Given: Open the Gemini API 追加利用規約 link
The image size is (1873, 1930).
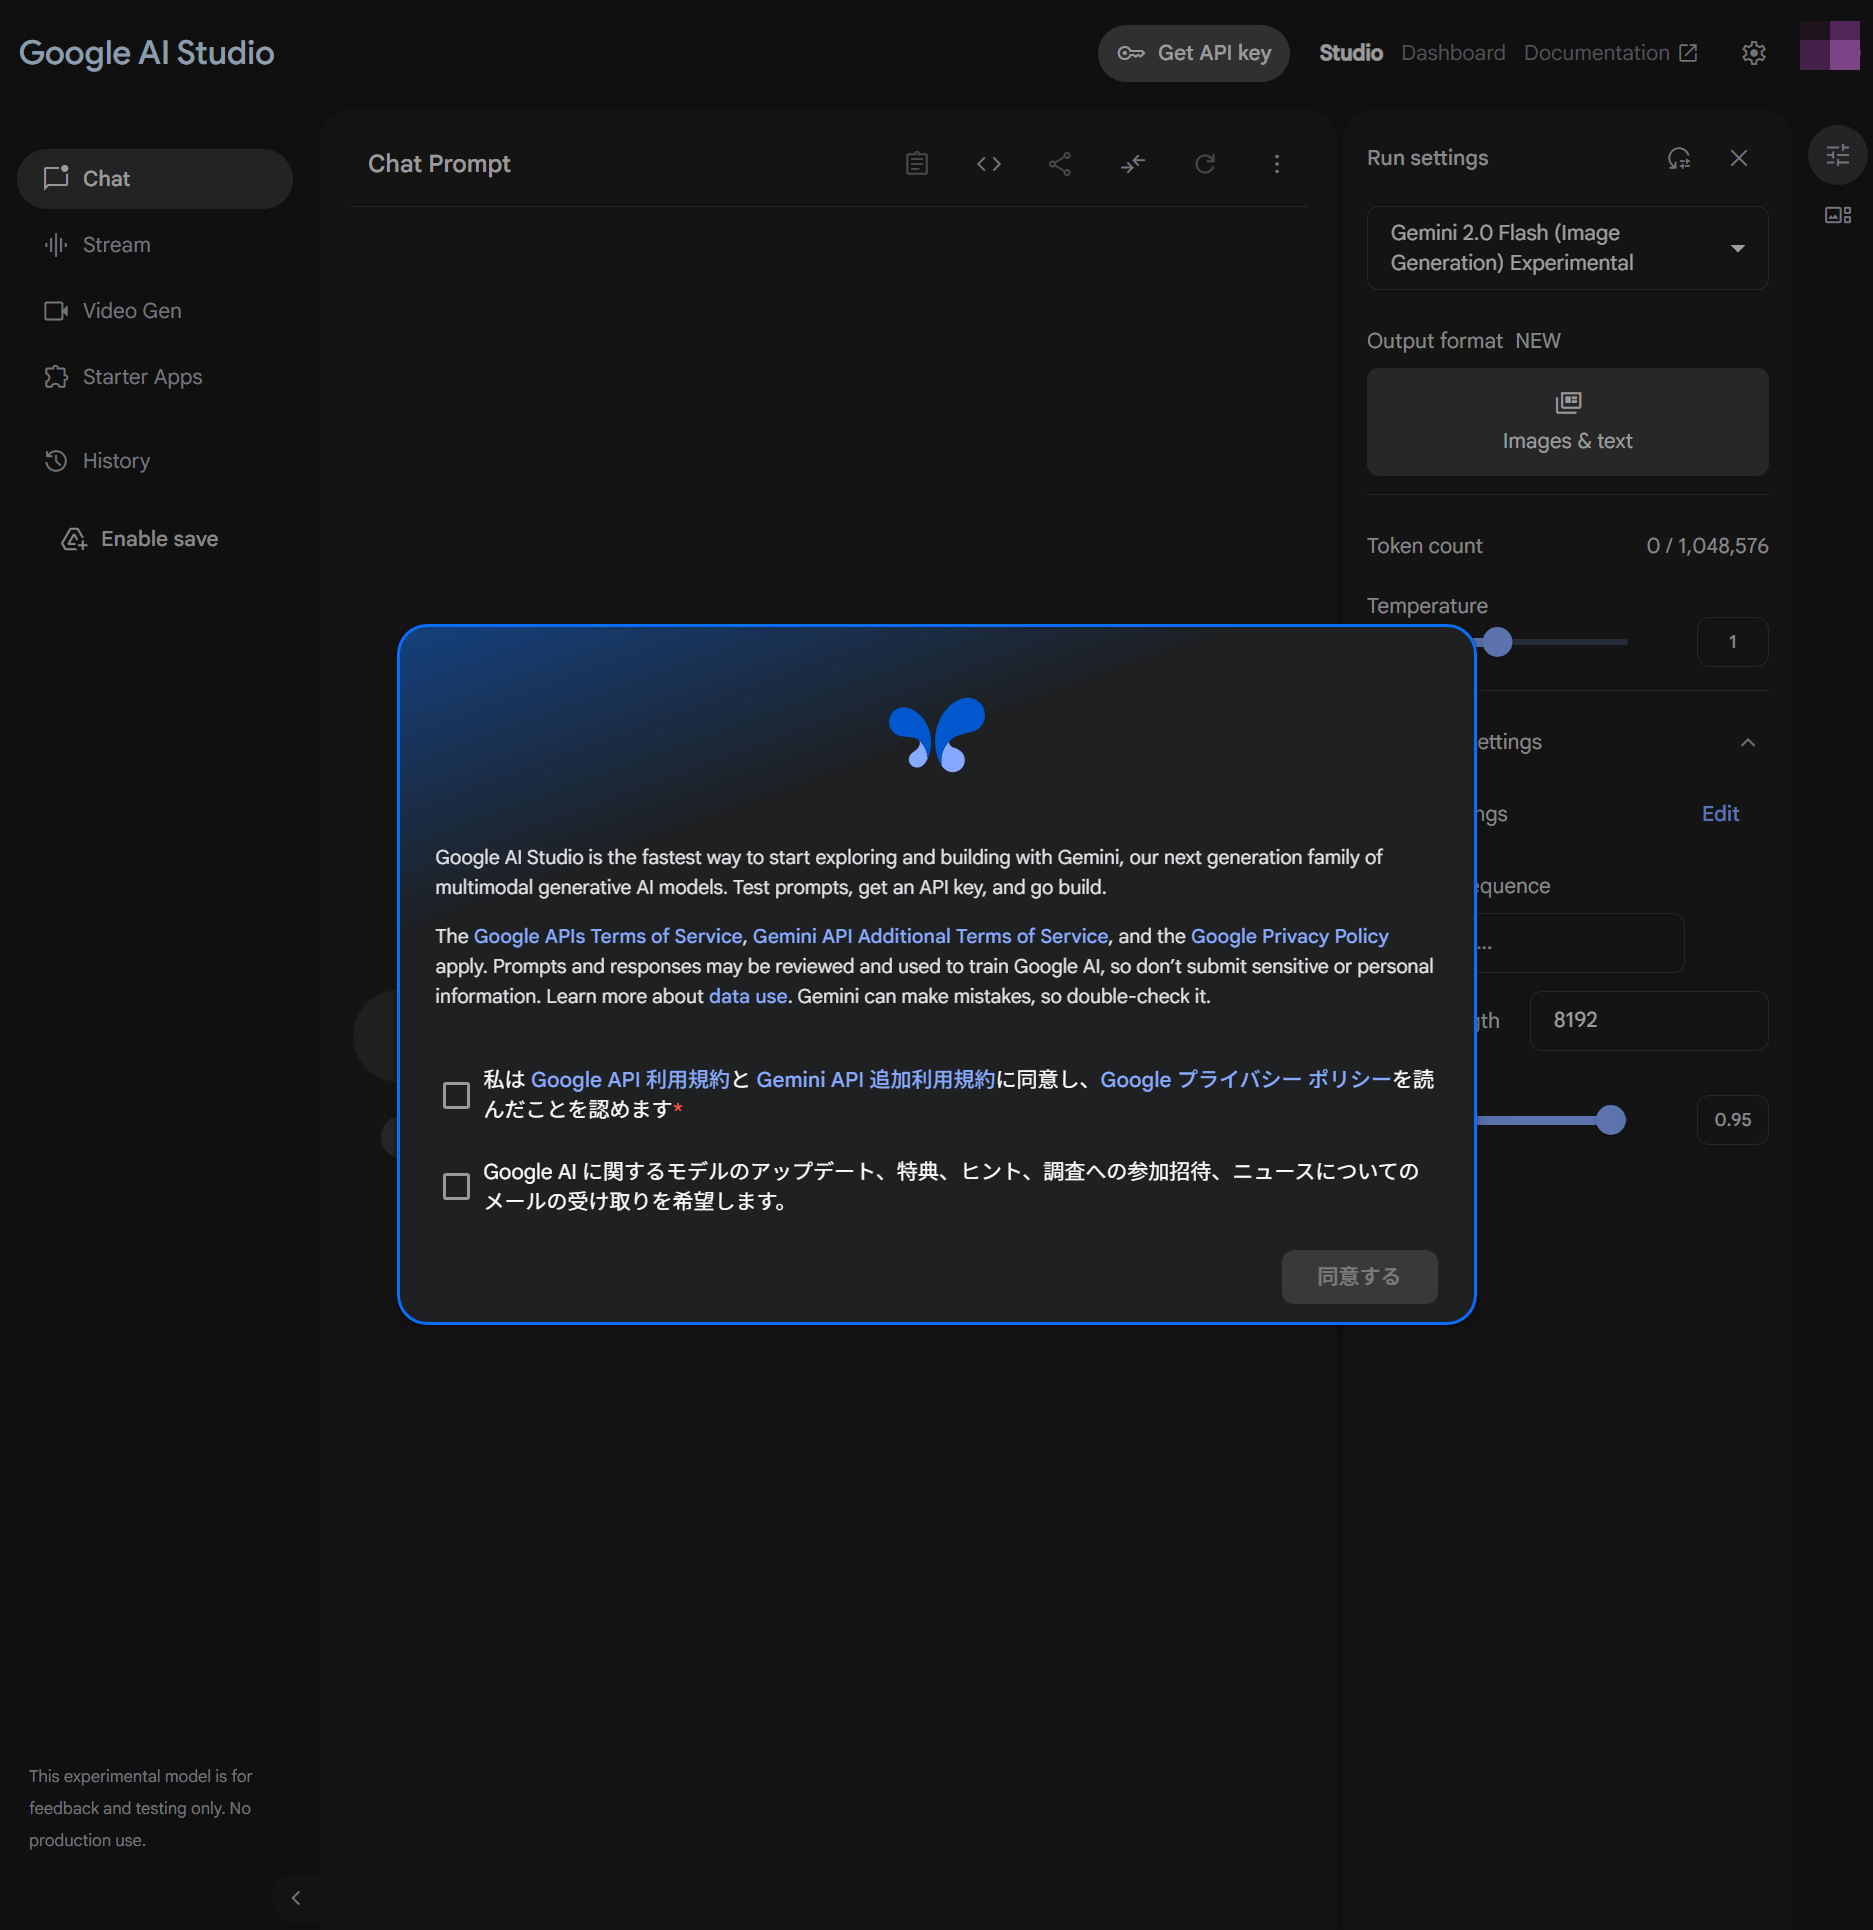Looking at the screenshot, I should click(x=875, y=1080).
